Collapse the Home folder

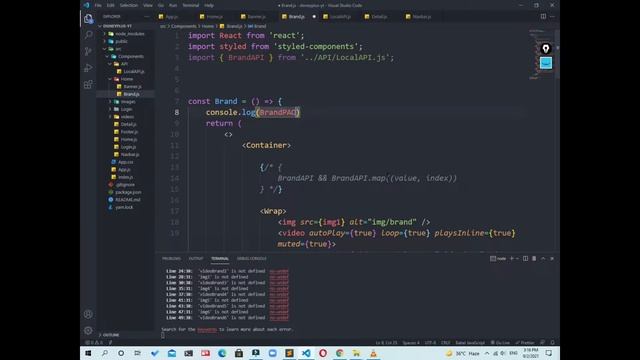(x=110, y=79)
